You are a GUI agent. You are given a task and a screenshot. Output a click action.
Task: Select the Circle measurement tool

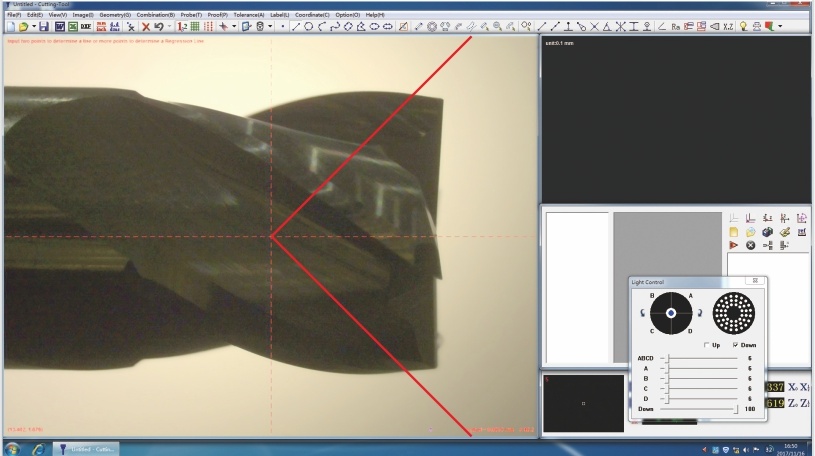[308, 26]
